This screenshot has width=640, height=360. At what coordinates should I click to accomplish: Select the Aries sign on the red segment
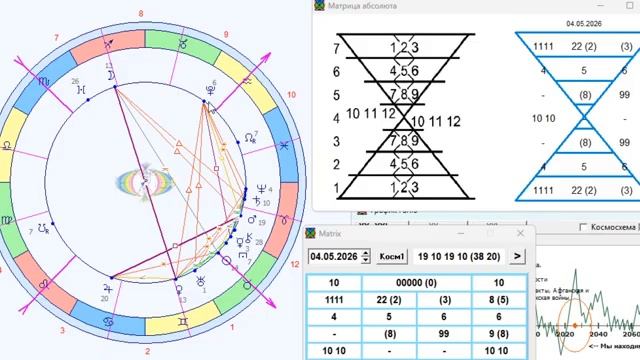[284, 220]
